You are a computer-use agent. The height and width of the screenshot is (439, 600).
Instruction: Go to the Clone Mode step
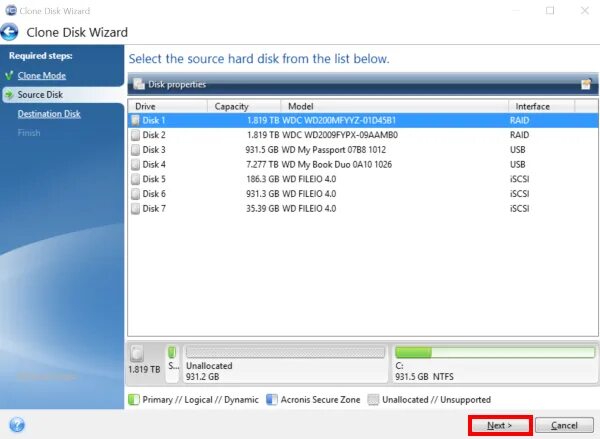pos(42,75)
